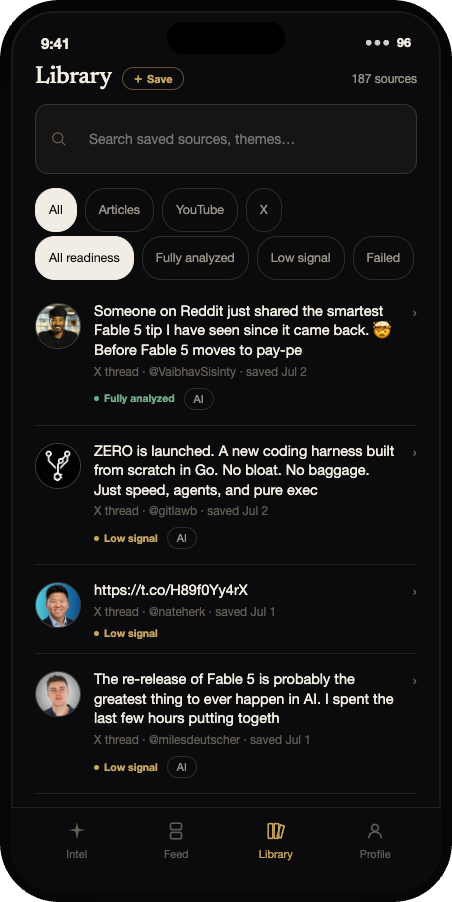
Task: Enable the Failed readiness filter
Action: pyautogui.click(x=383, y=258)
